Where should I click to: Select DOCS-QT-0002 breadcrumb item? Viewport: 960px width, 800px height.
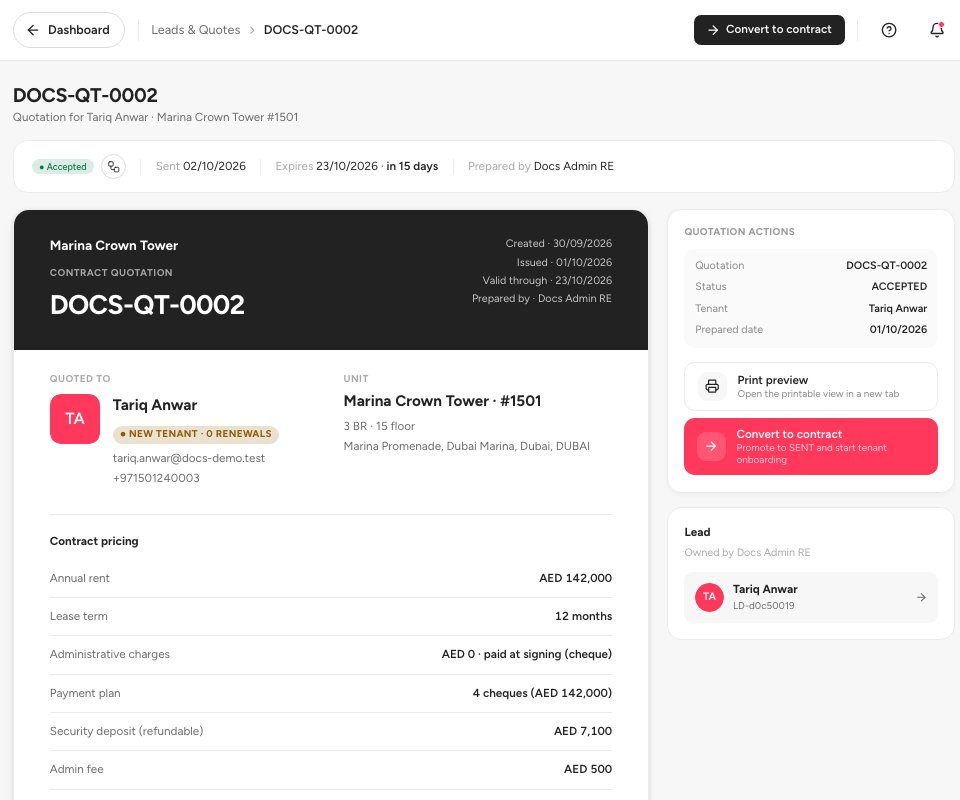[310, 30]
